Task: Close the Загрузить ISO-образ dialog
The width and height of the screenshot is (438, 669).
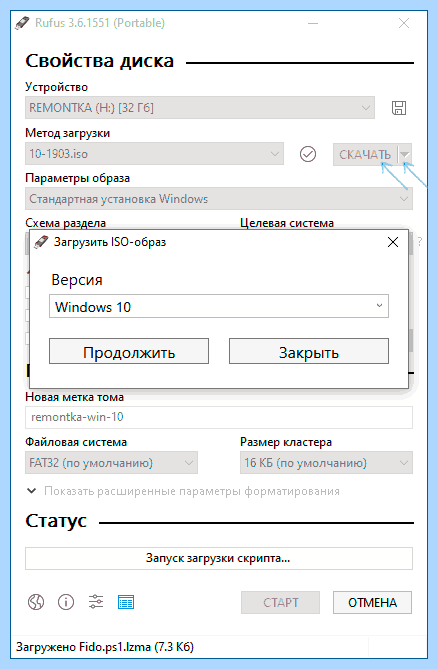Action: click(x=393, y=242)
